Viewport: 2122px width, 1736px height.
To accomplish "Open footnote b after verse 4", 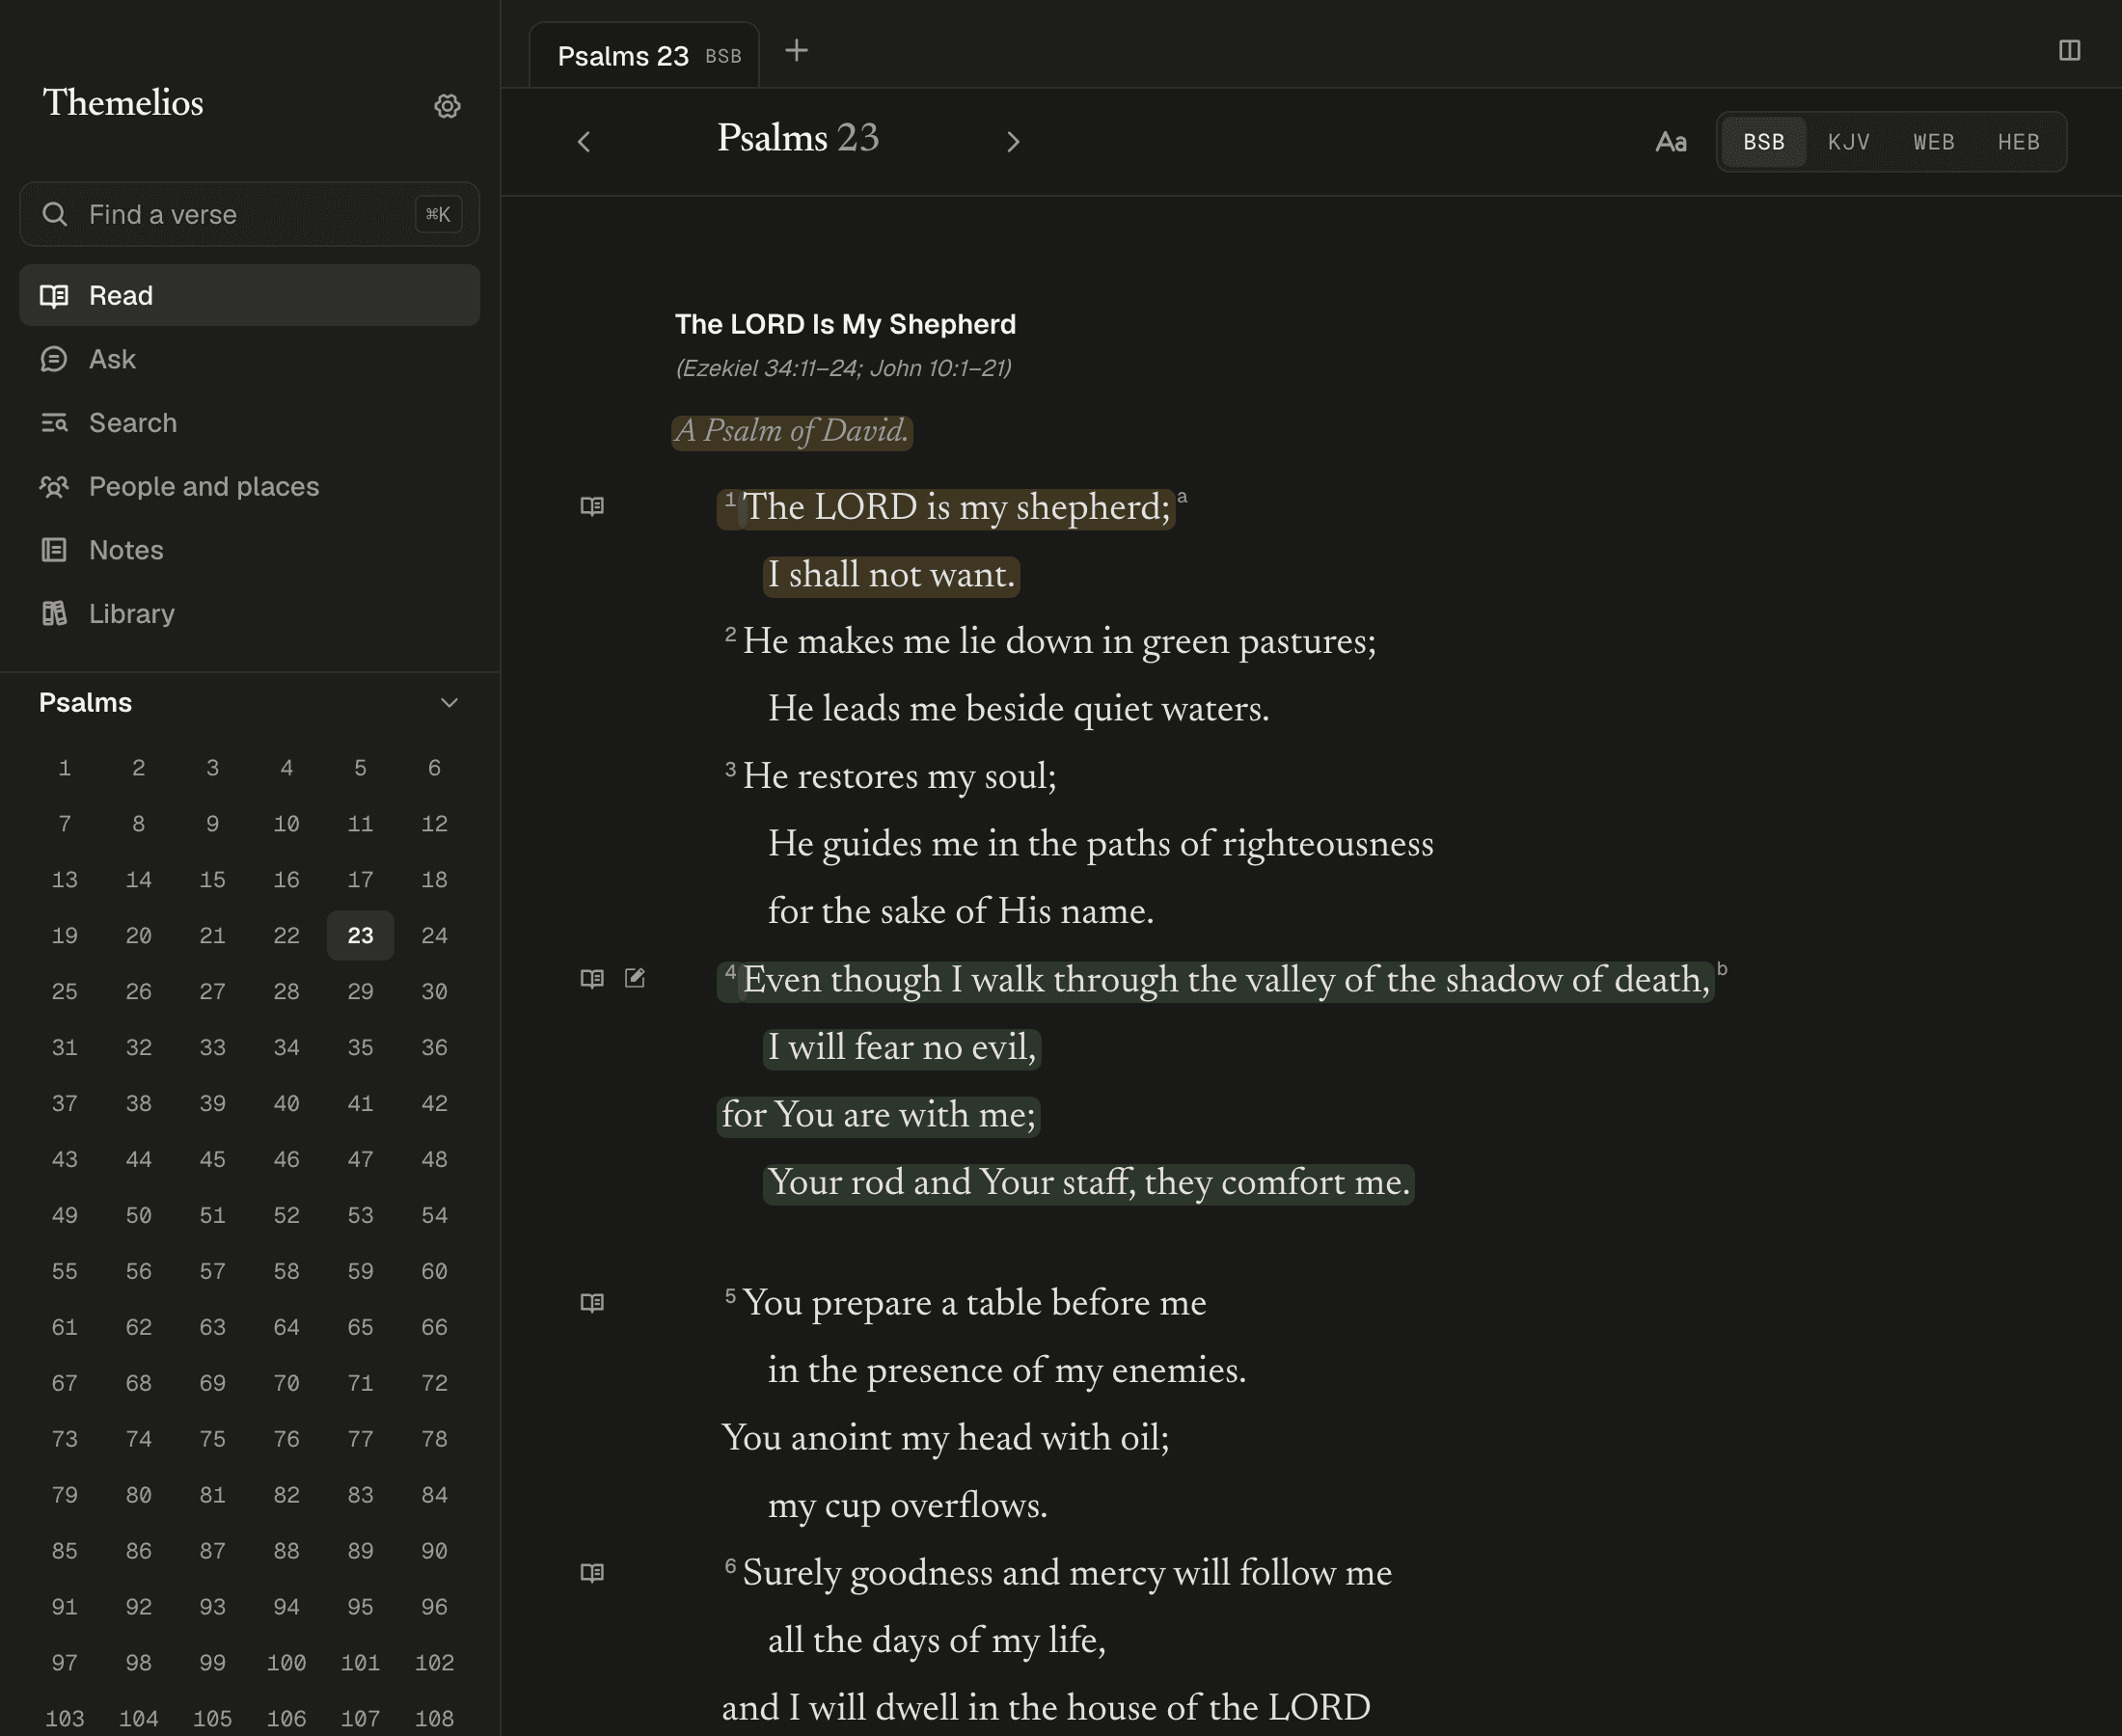I will (x=1722, y=968).
